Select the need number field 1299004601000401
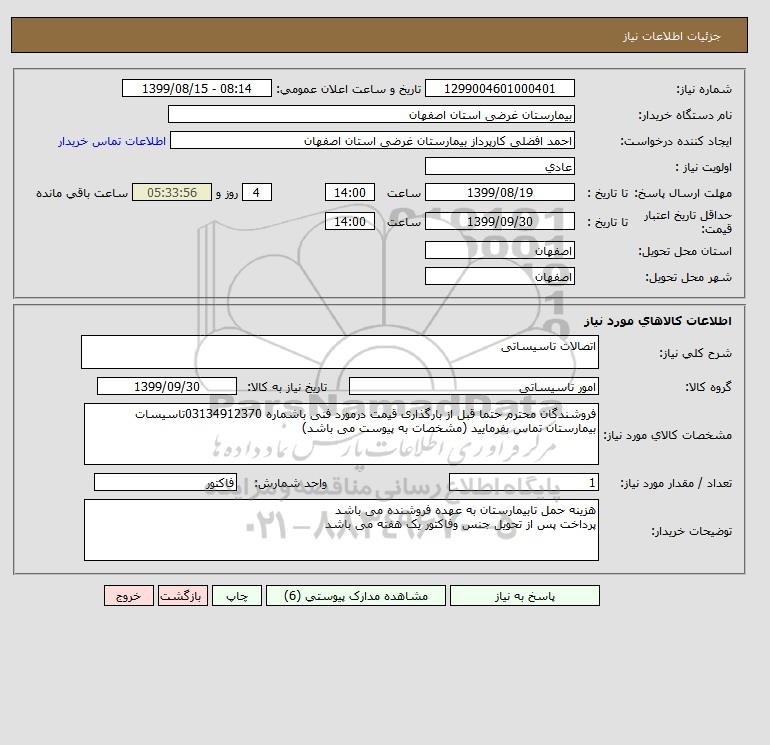The image size is (770, 745). pos(499,88)
